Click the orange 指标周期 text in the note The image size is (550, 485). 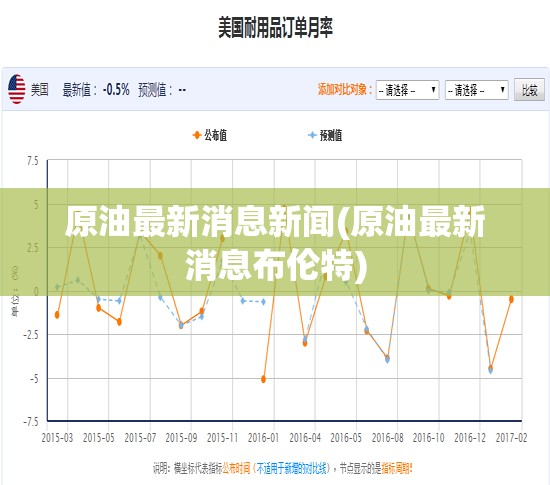(x=397, y=468)
